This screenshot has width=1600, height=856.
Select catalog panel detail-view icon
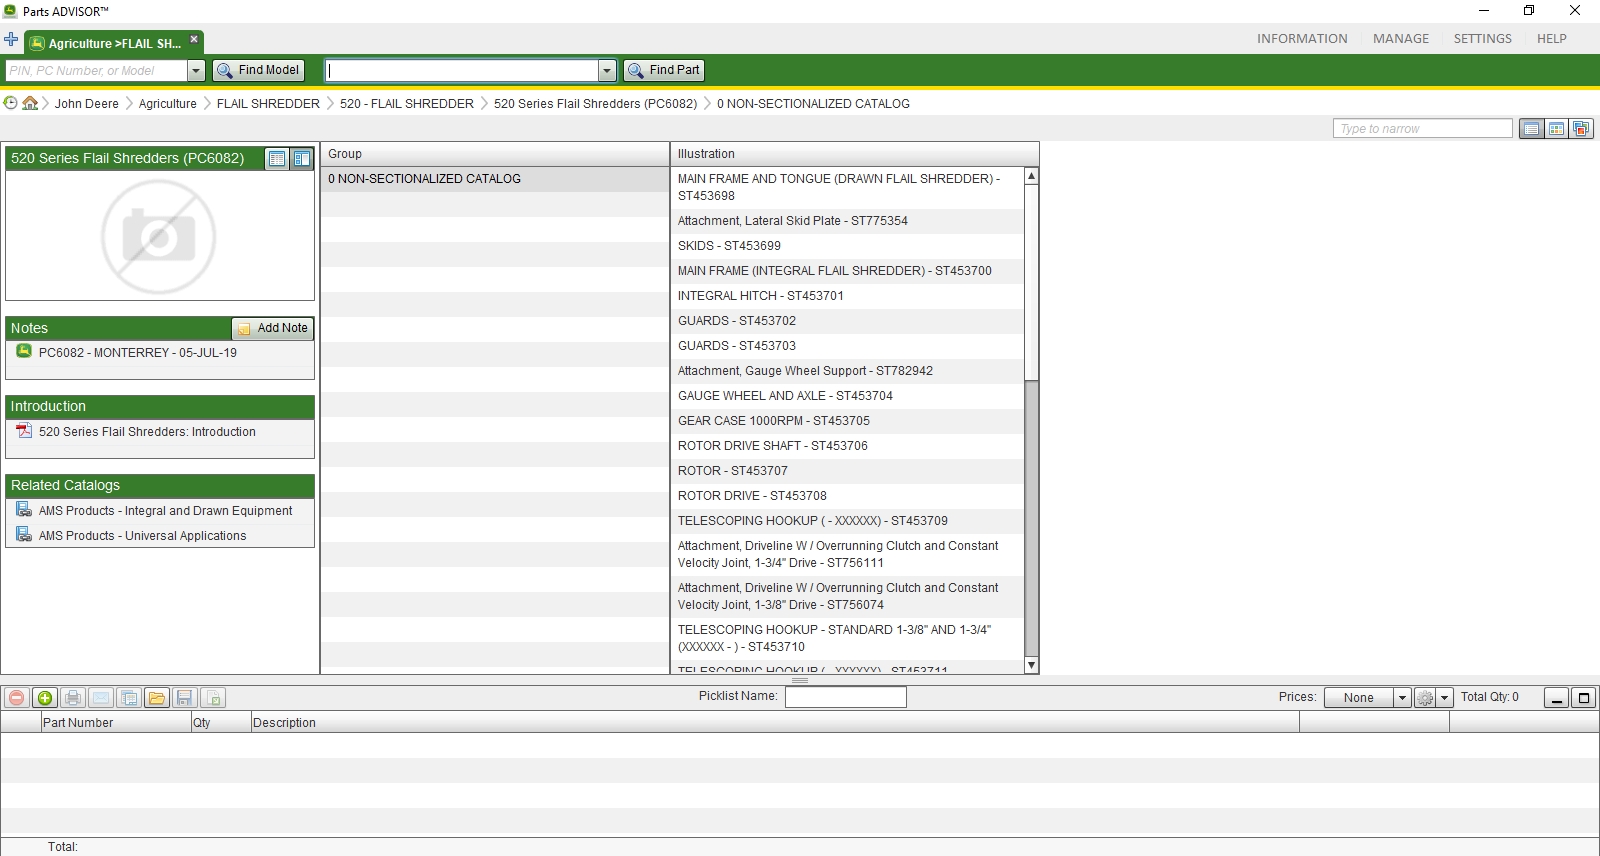point(301,159)
